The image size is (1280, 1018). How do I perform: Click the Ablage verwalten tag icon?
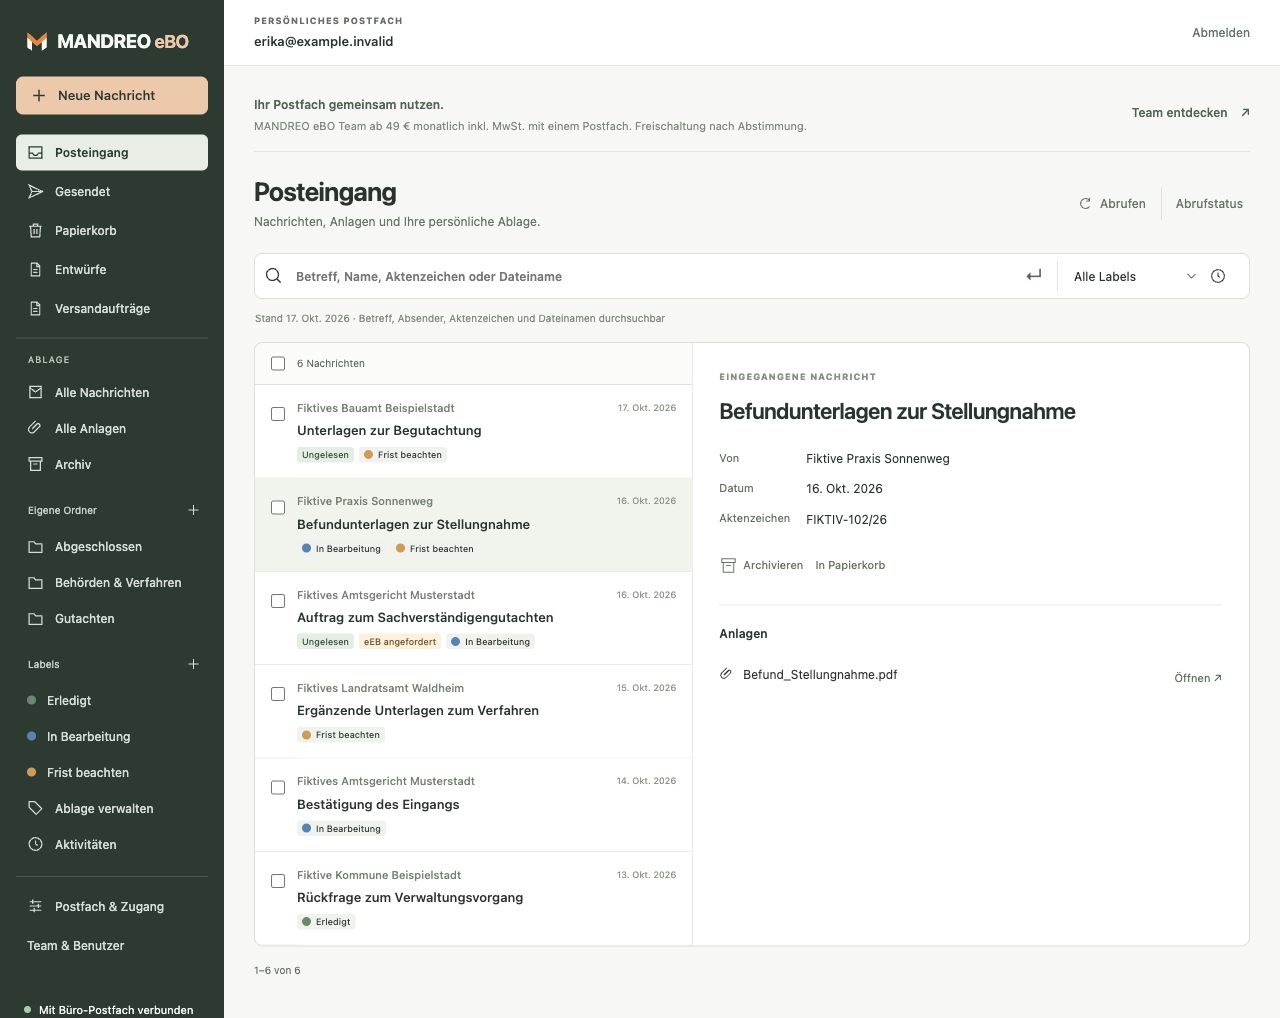[x=36, y=808]
